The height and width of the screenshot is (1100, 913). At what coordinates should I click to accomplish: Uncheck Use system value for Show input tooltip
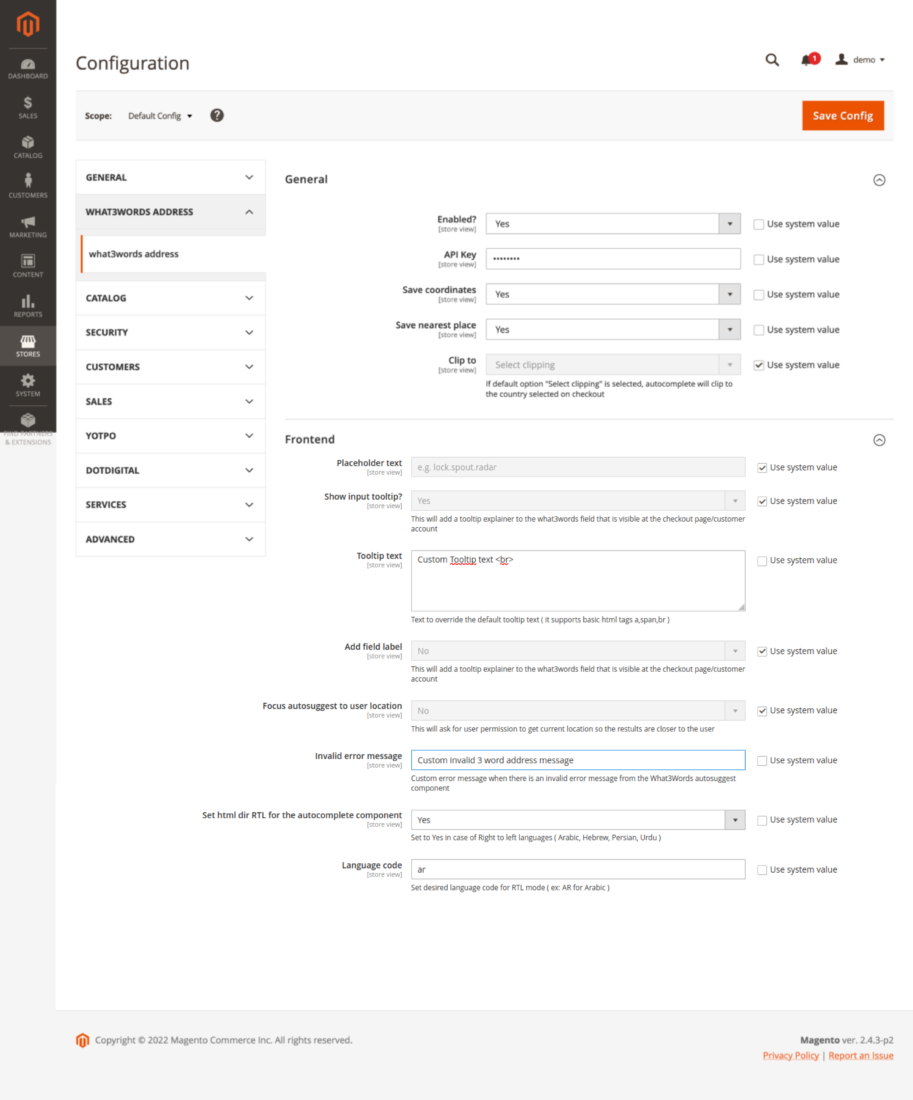pyautogui.click(x=762, y=502)
